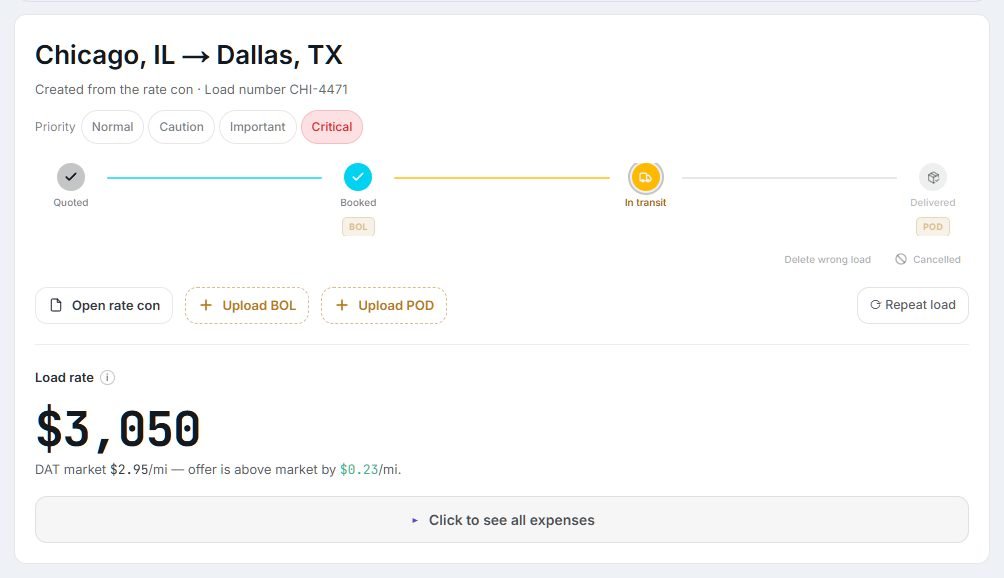The width and height of the screenshot is (1004, 578).
Task: Click the $0.23 above-market value
Action: [x=359, y=469]
